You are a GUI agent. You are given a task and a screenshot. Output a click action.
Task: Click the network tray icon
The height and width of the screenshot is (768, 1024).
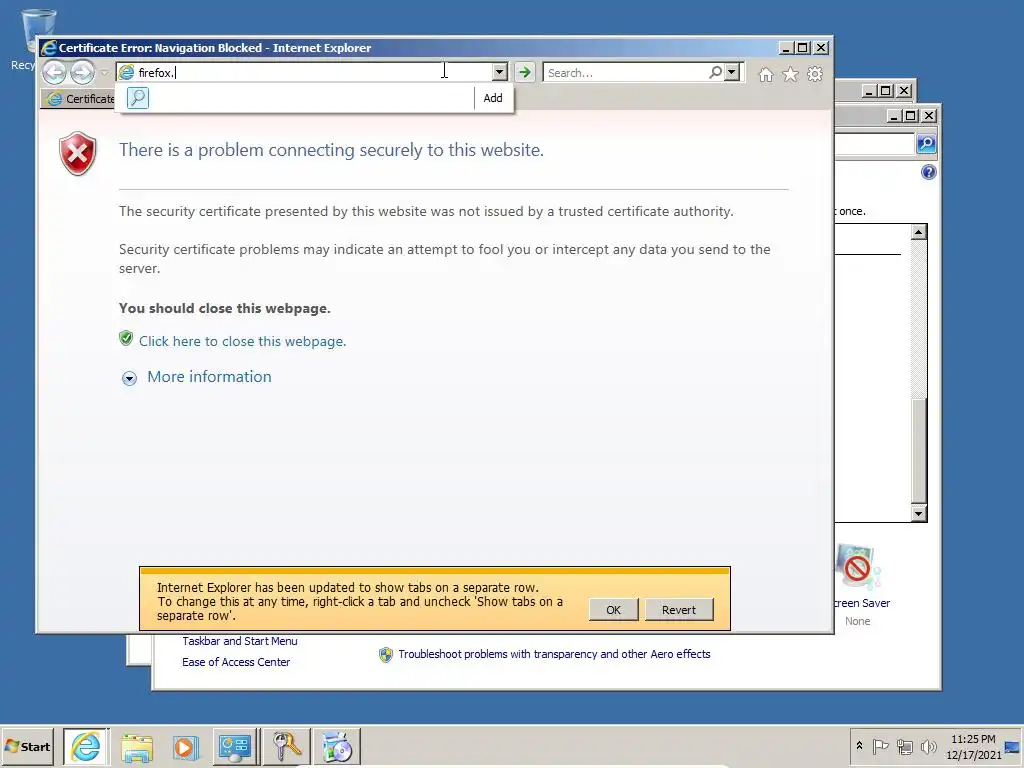point(904,746)
